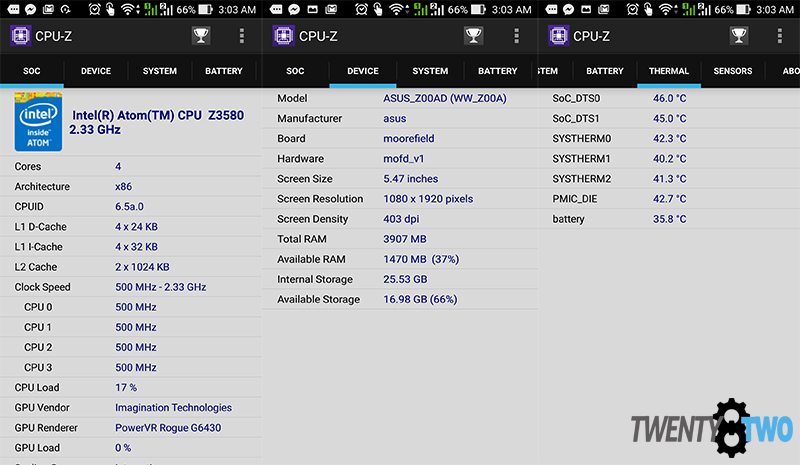Tap battery icon in third status bar
Viewport: 800px width, 465px height.
point(744,9)
